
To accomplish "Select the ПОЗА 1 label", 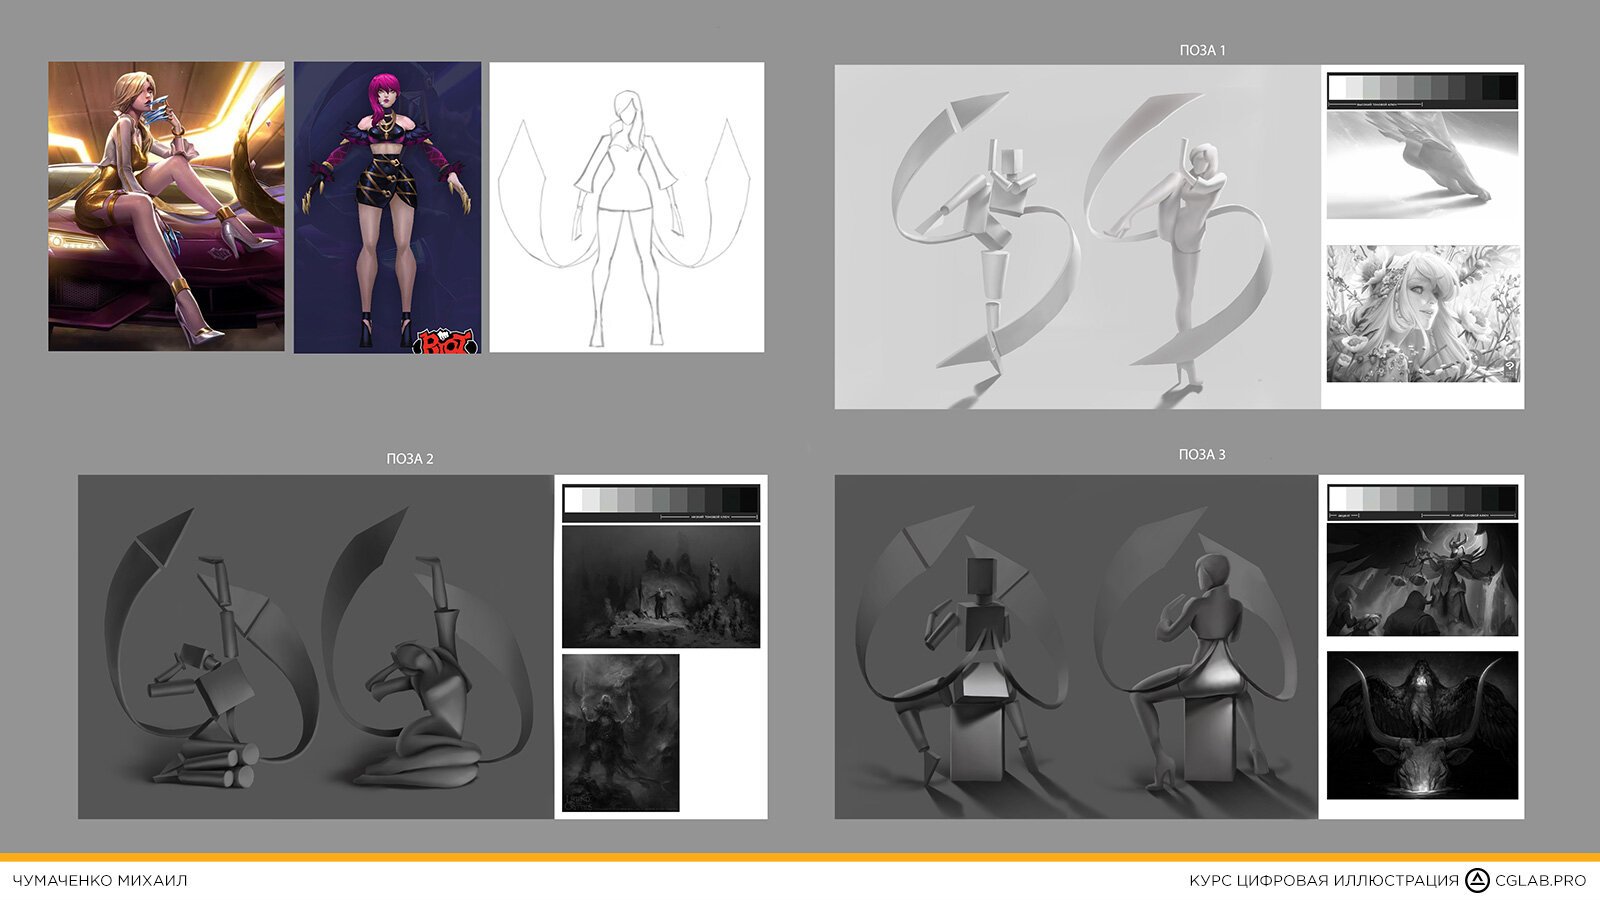I will click(x=1202, y=50).
